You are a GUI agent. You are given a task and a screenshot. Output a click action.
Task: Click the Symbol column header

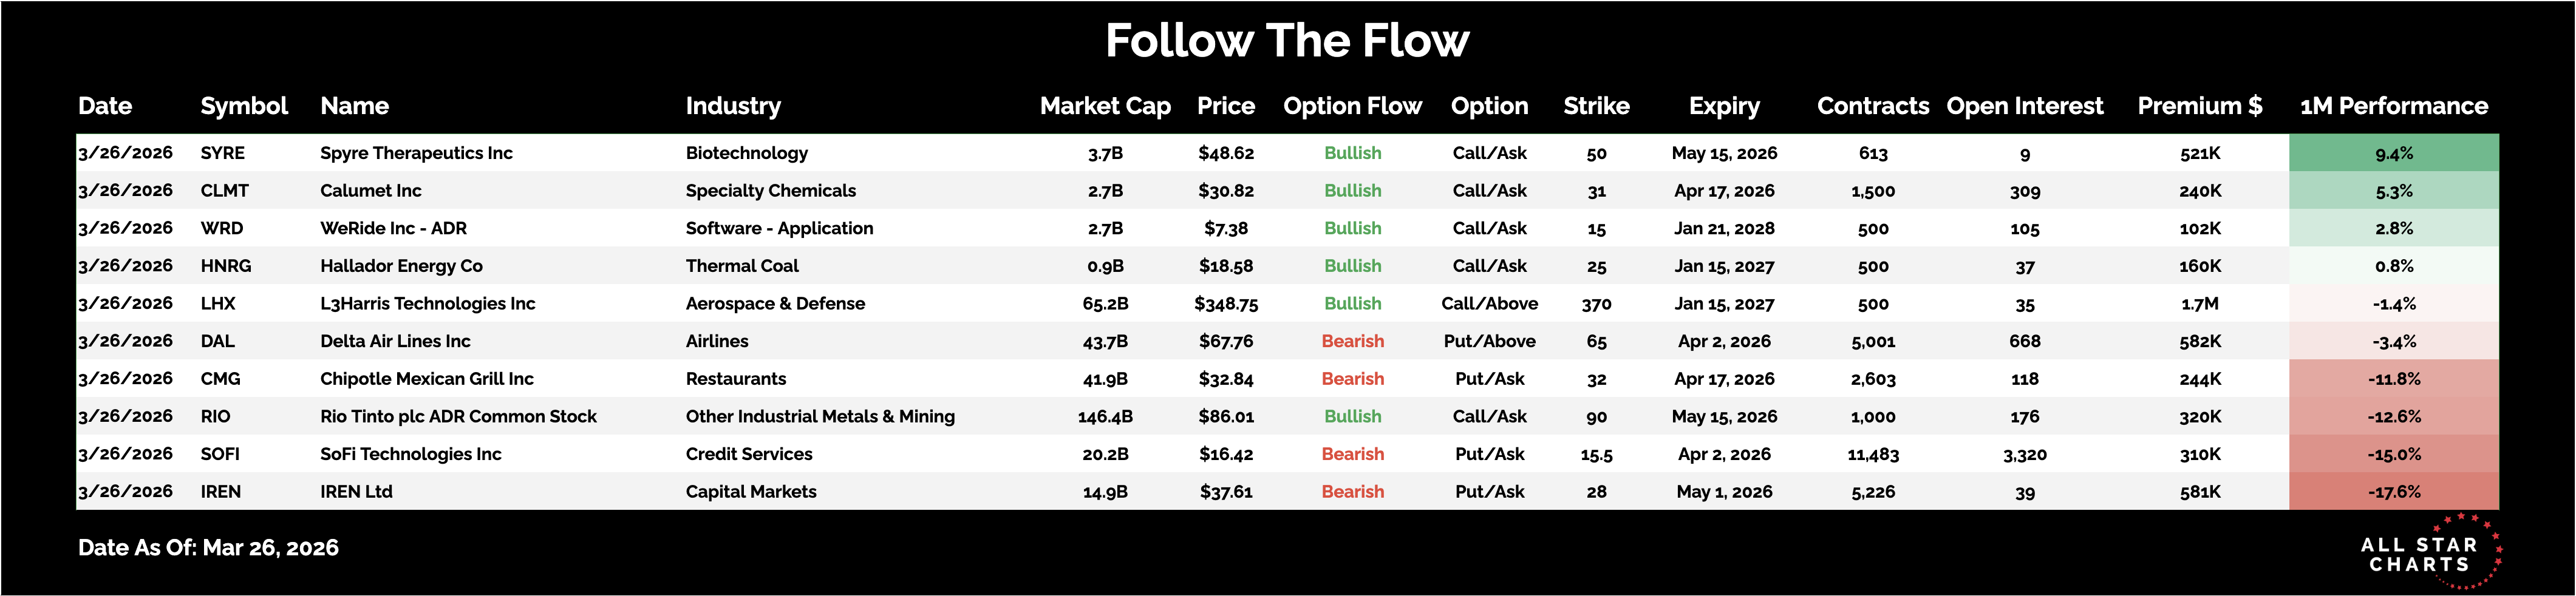tap(243, 106)
